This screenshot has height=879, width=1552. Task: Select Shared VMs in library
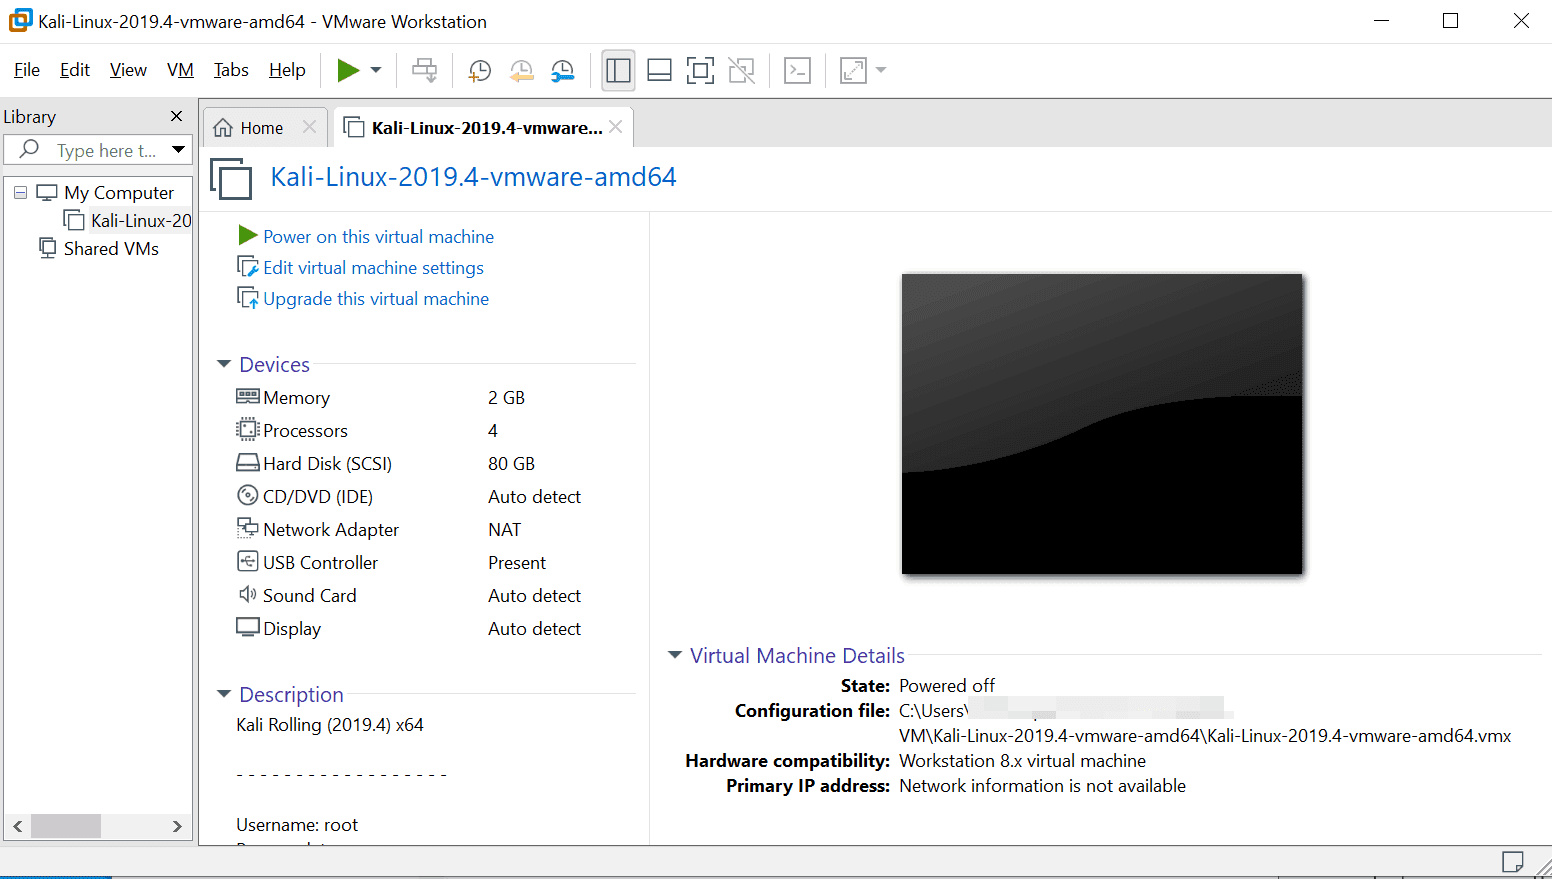111,248
